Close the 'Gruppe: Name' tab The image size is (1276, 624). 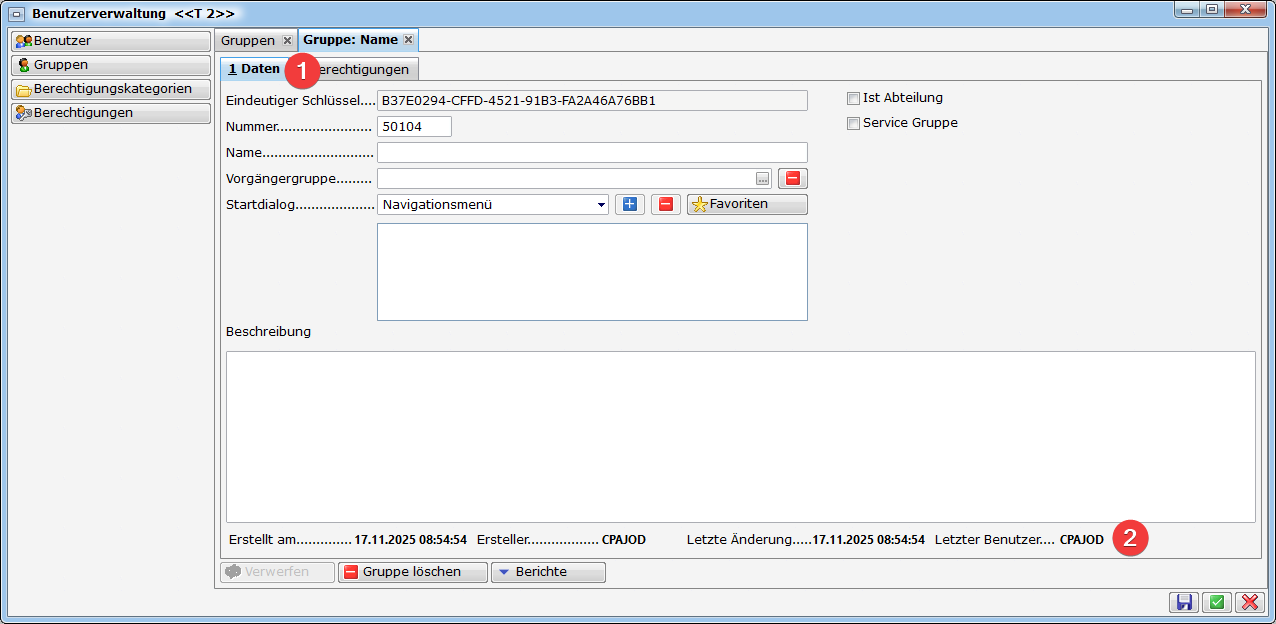[408, 40]
